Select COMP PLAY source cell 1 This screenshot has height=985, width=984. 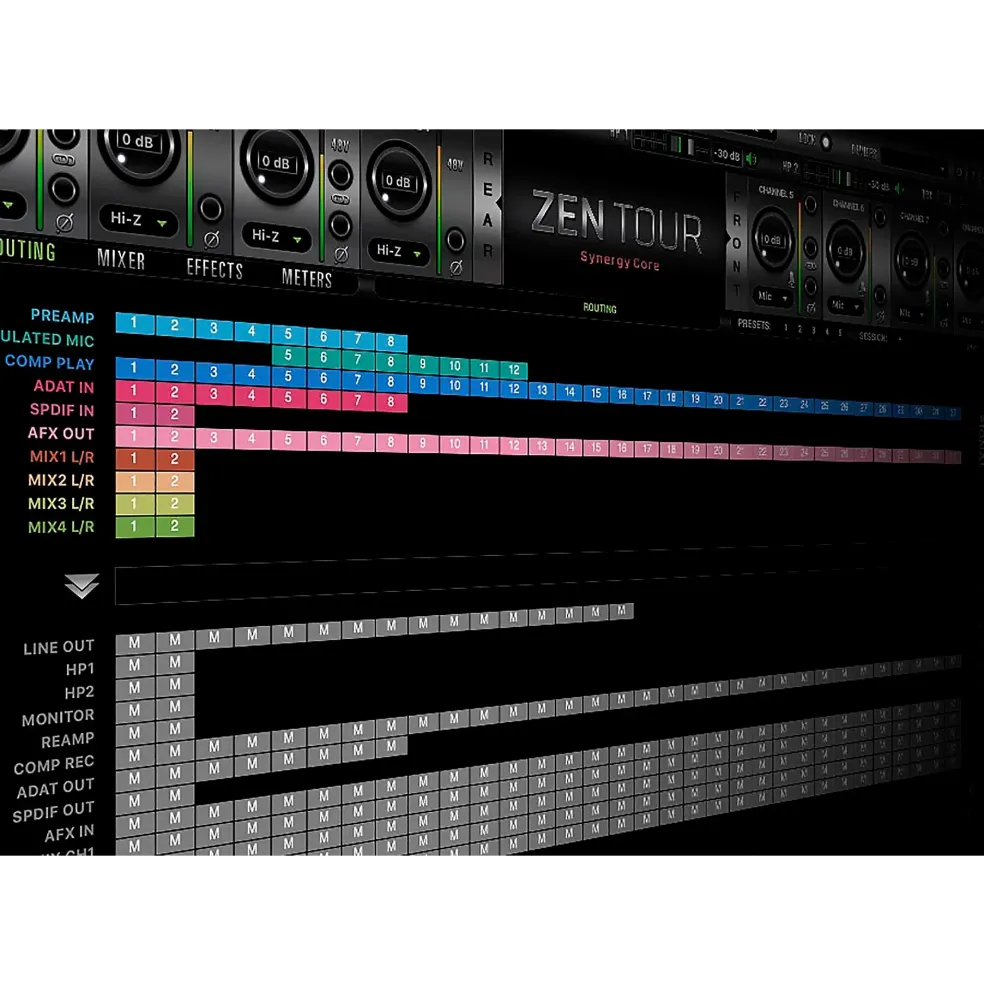[134, 368]
